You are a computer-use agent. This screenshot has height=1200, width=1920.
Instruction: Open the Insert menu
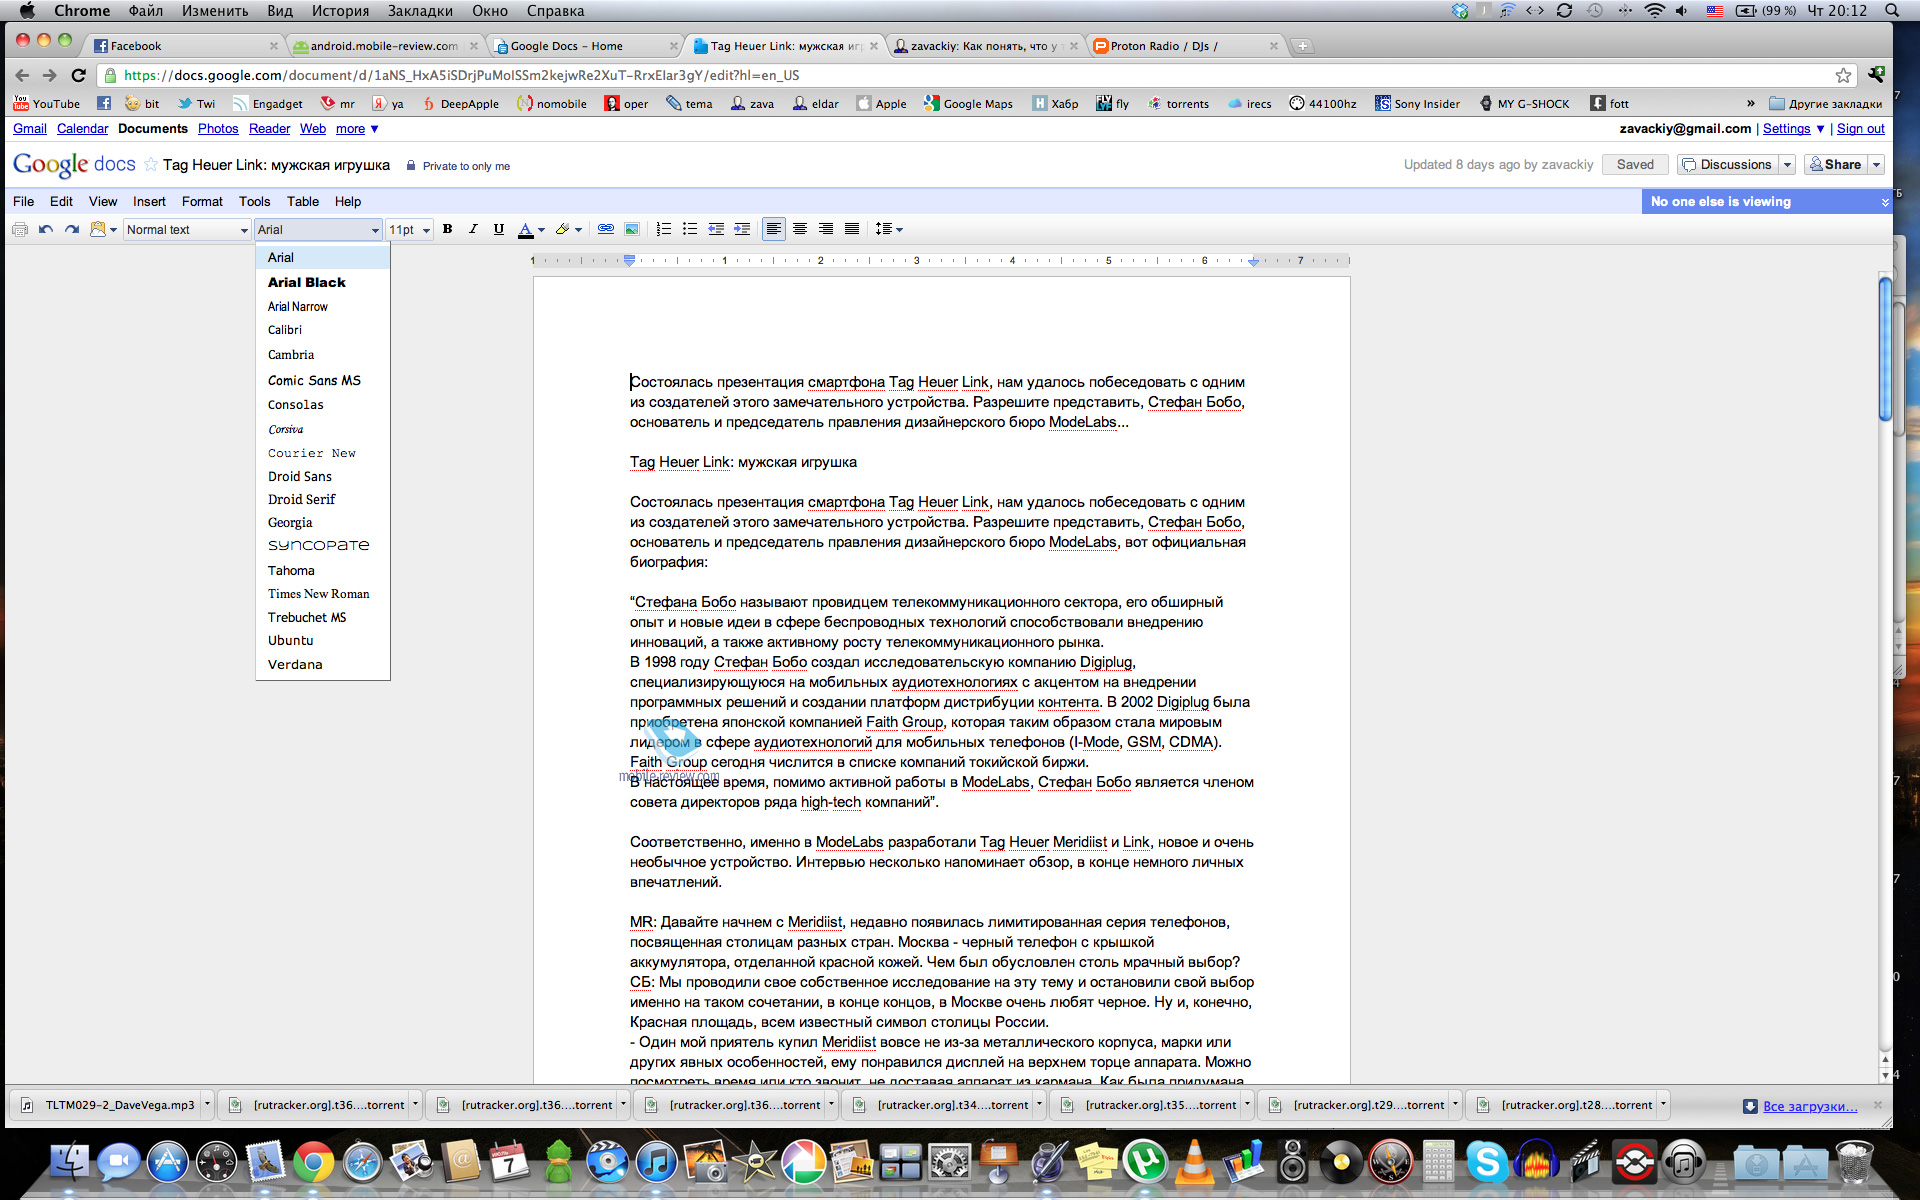(149, 201)
